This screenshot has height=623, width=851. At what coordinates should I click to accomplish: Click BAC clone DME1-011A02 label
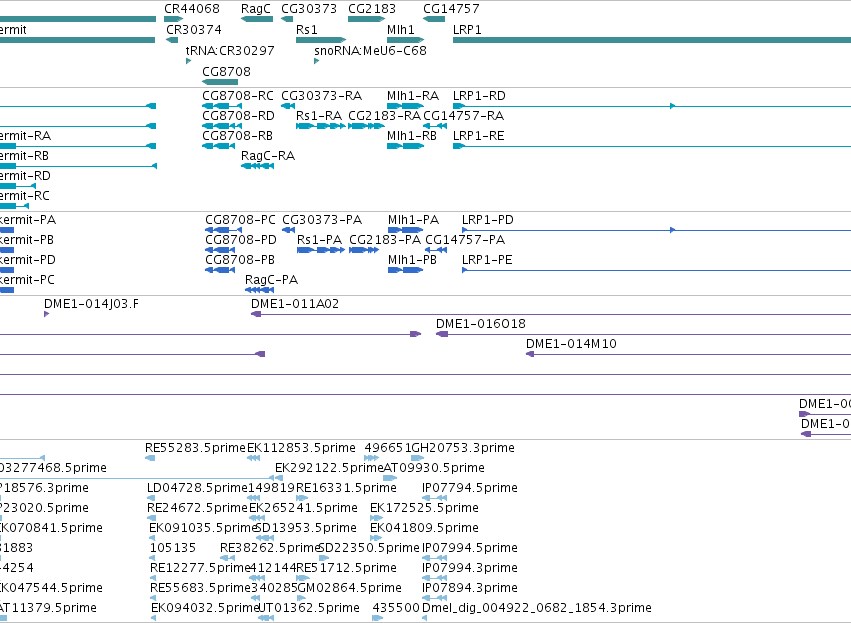tap(295, 304)
